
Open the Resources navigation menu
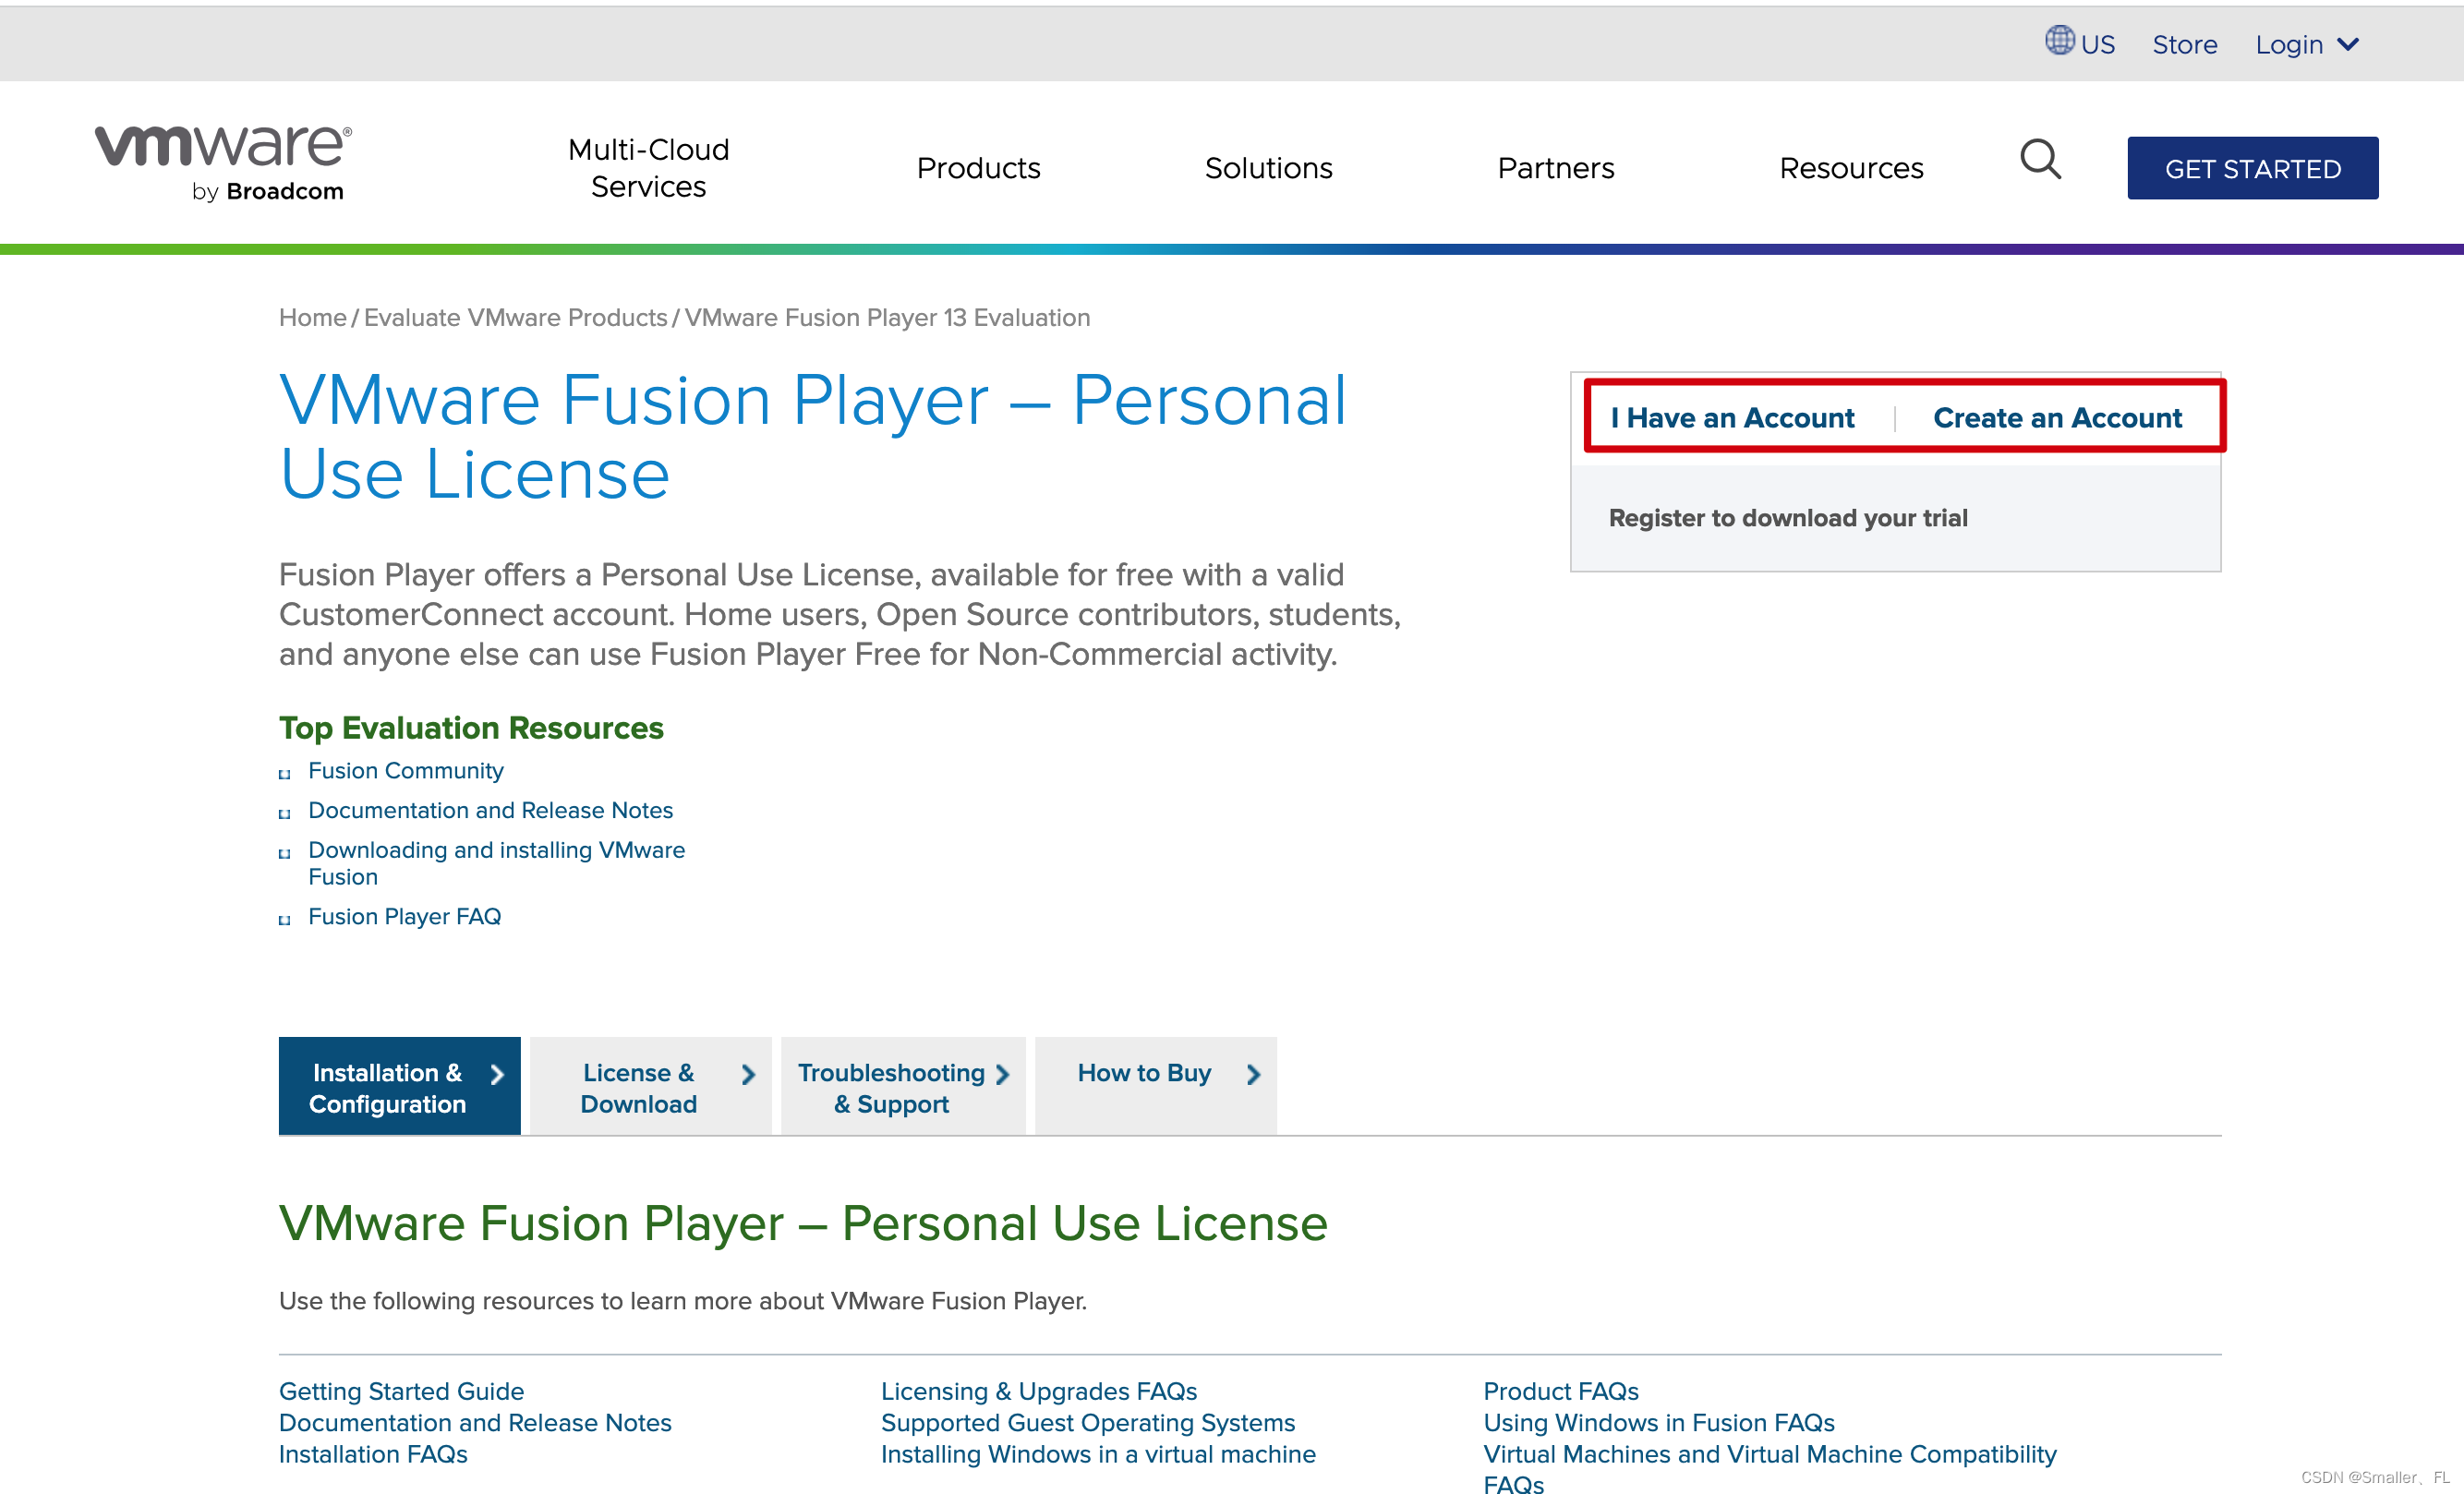tap(1850, 168)
